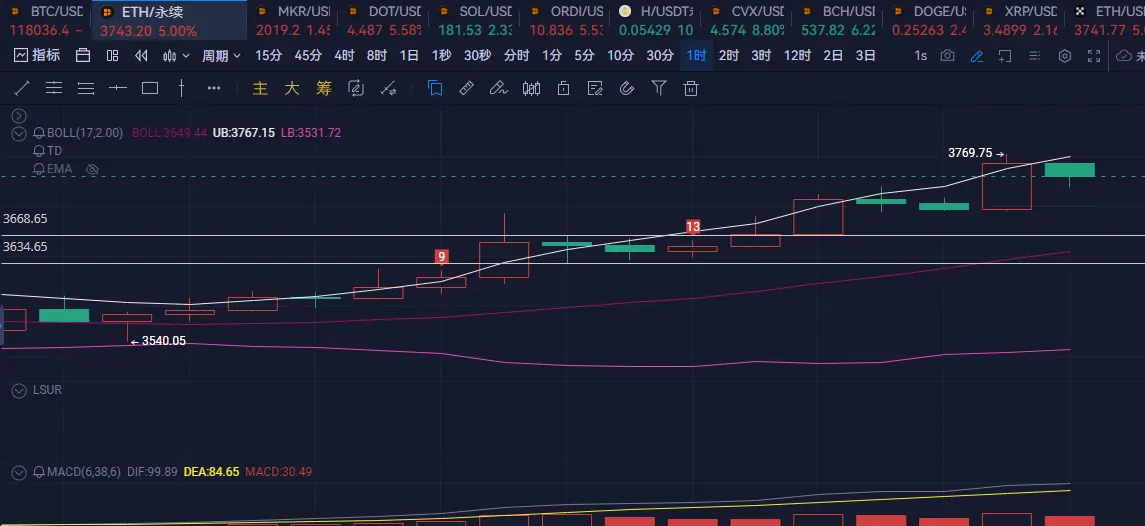Image resolution: width=1145 pixels, height=526 pixels.
Task: Collapse the top circle chevron above BOLL
Action: pos(19,115)
